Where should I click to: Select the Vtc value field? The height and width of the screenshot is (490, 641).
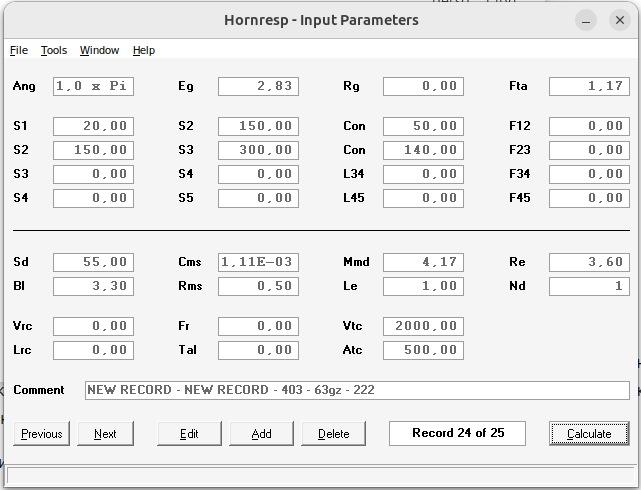coord(423,326)
